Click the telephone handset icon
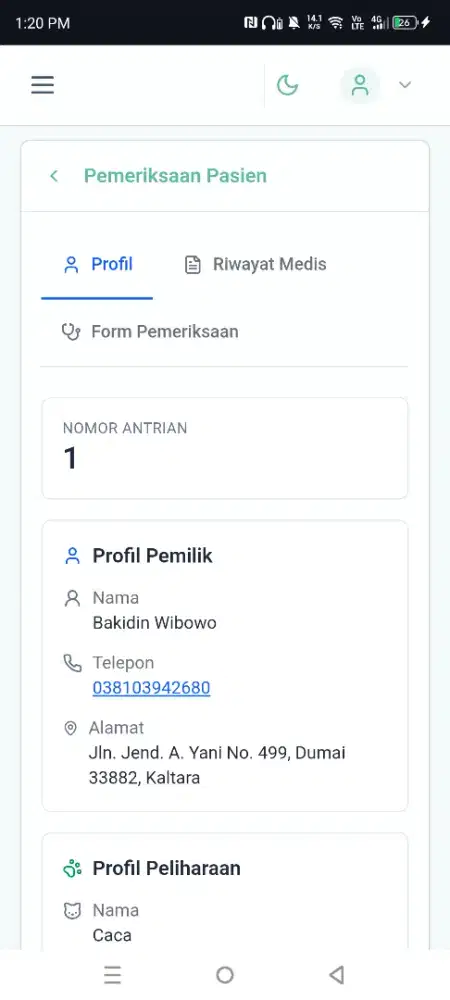 coord(73,663)
